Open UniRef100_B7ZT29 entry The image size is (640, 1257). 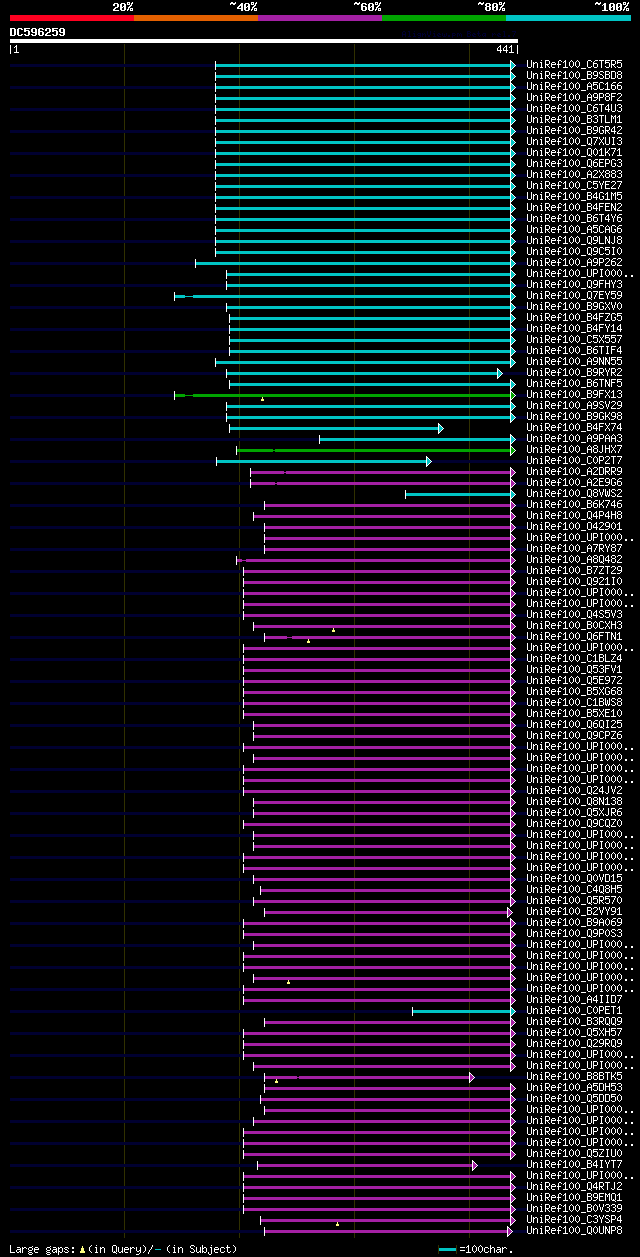point(574,570)
